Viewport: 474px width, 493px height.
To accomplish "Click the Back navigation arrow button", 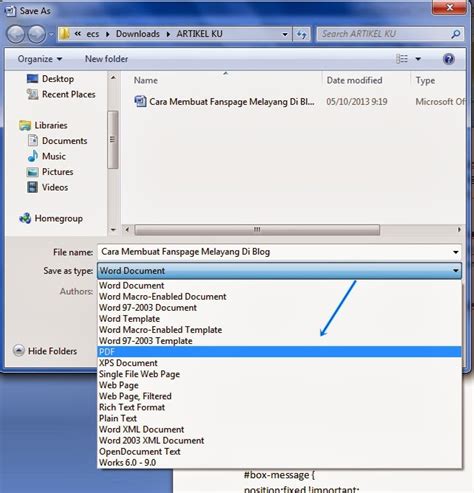I will [16, 34].
